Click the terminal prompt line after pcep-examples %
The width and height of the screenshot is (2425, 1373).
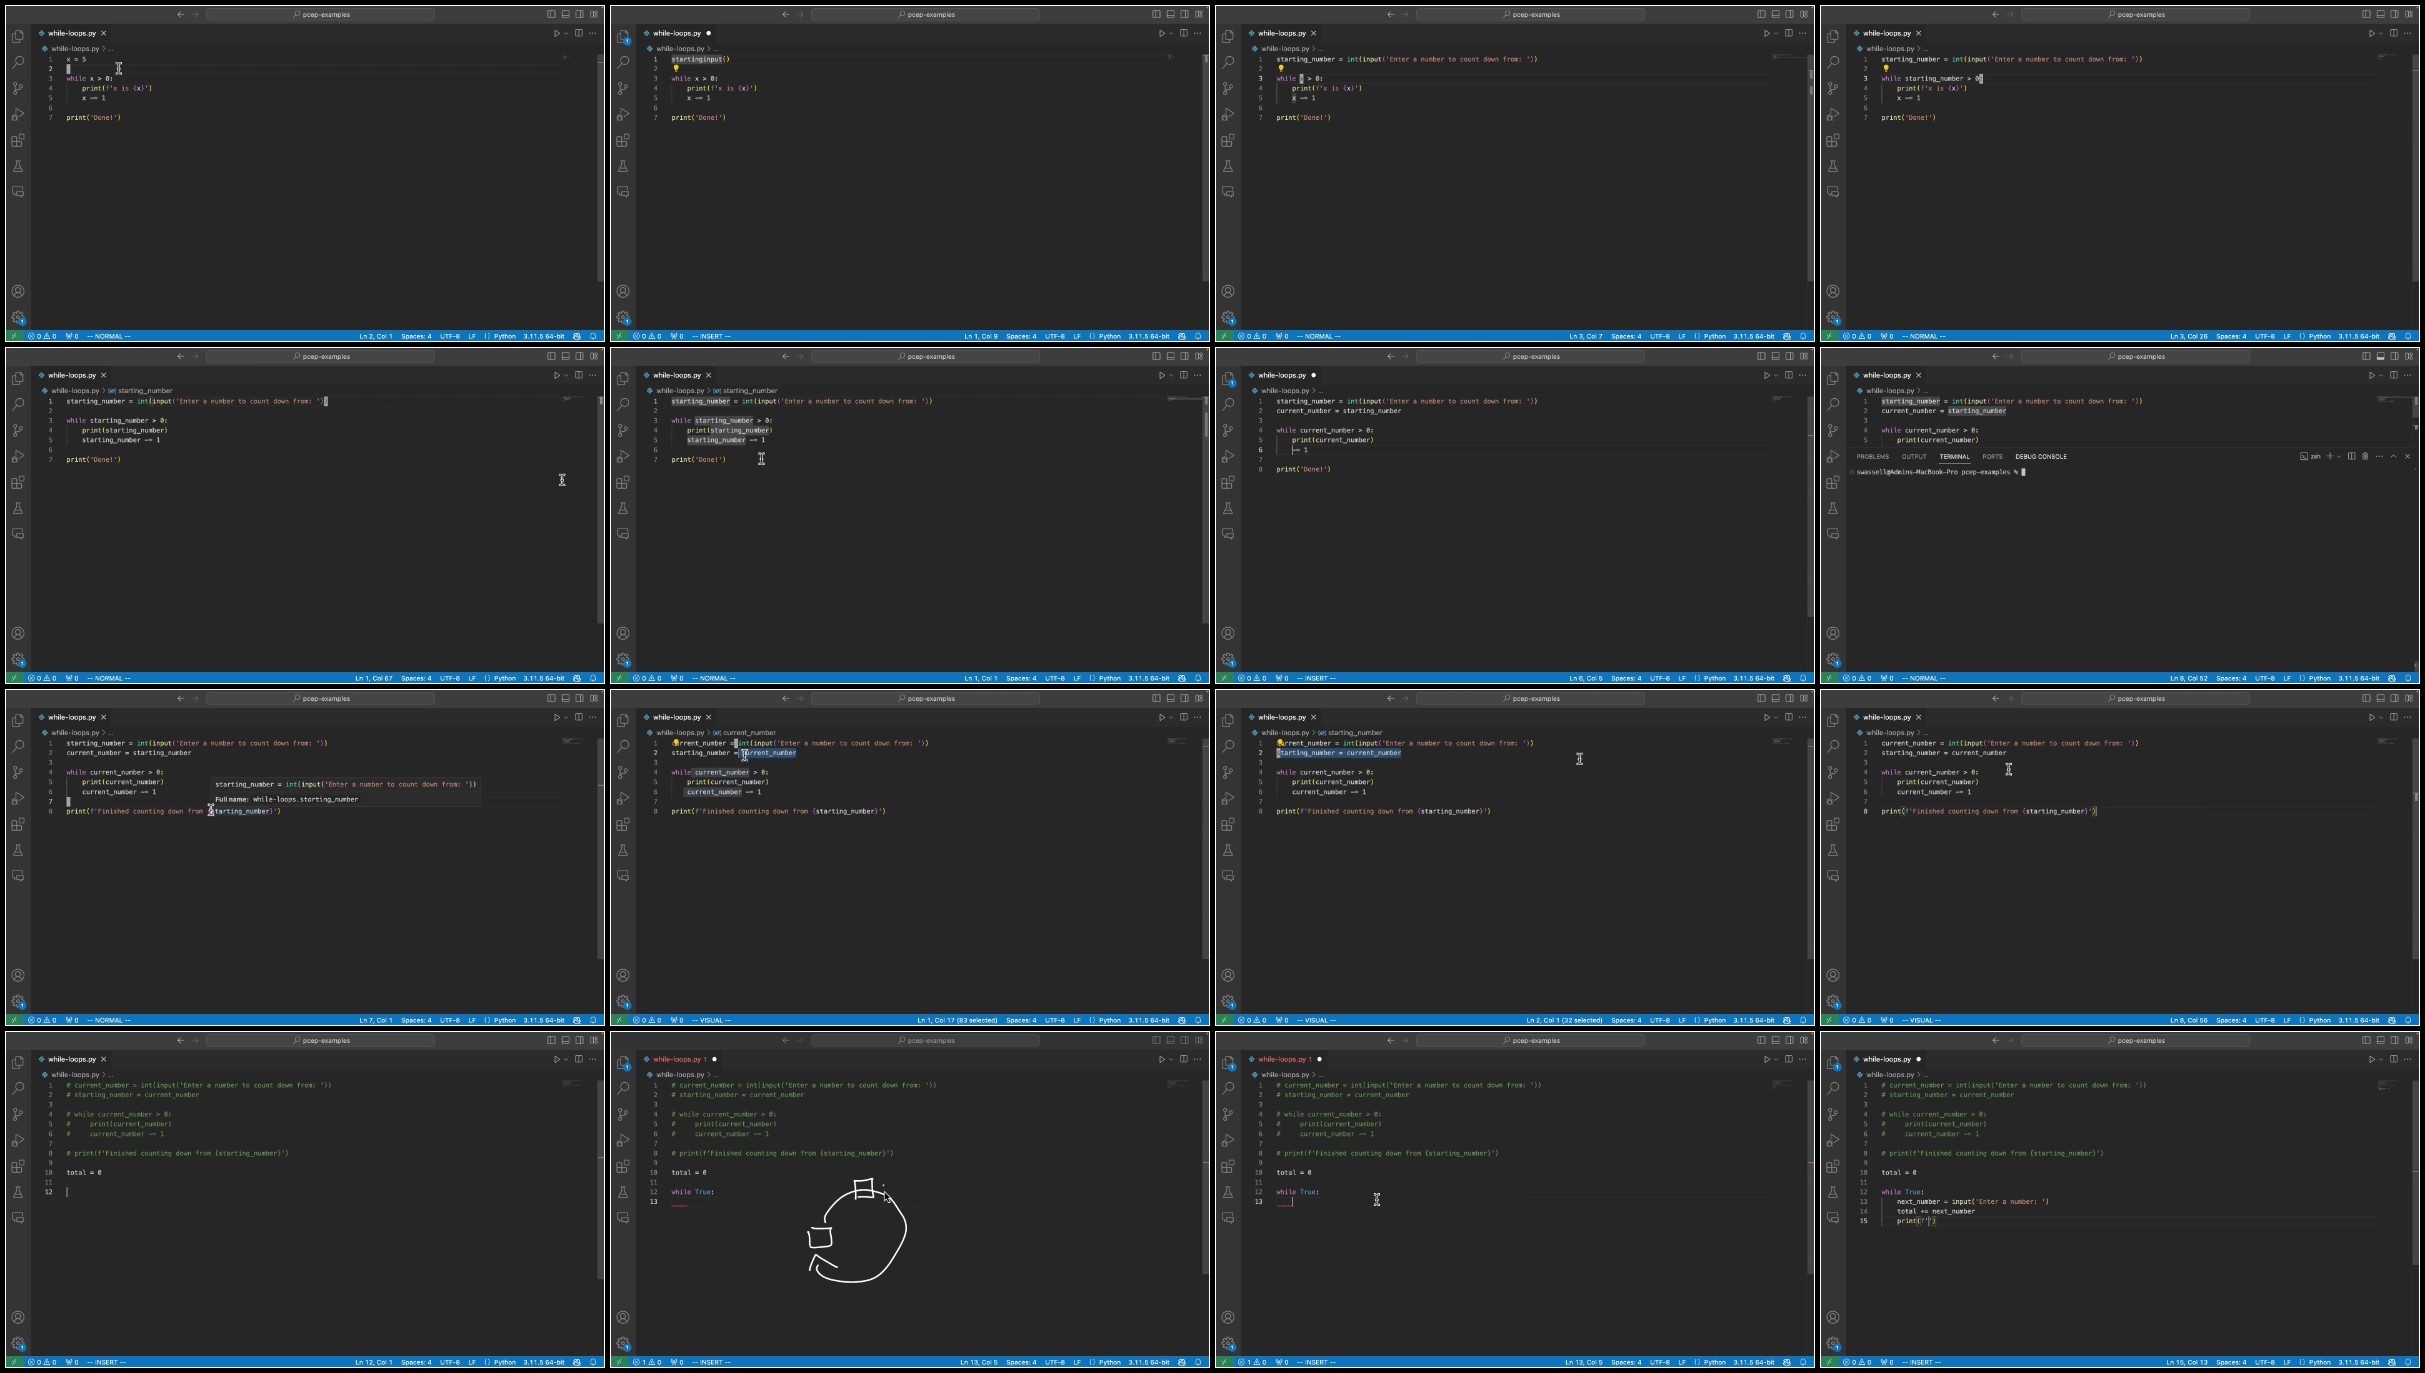(2023, 472)
